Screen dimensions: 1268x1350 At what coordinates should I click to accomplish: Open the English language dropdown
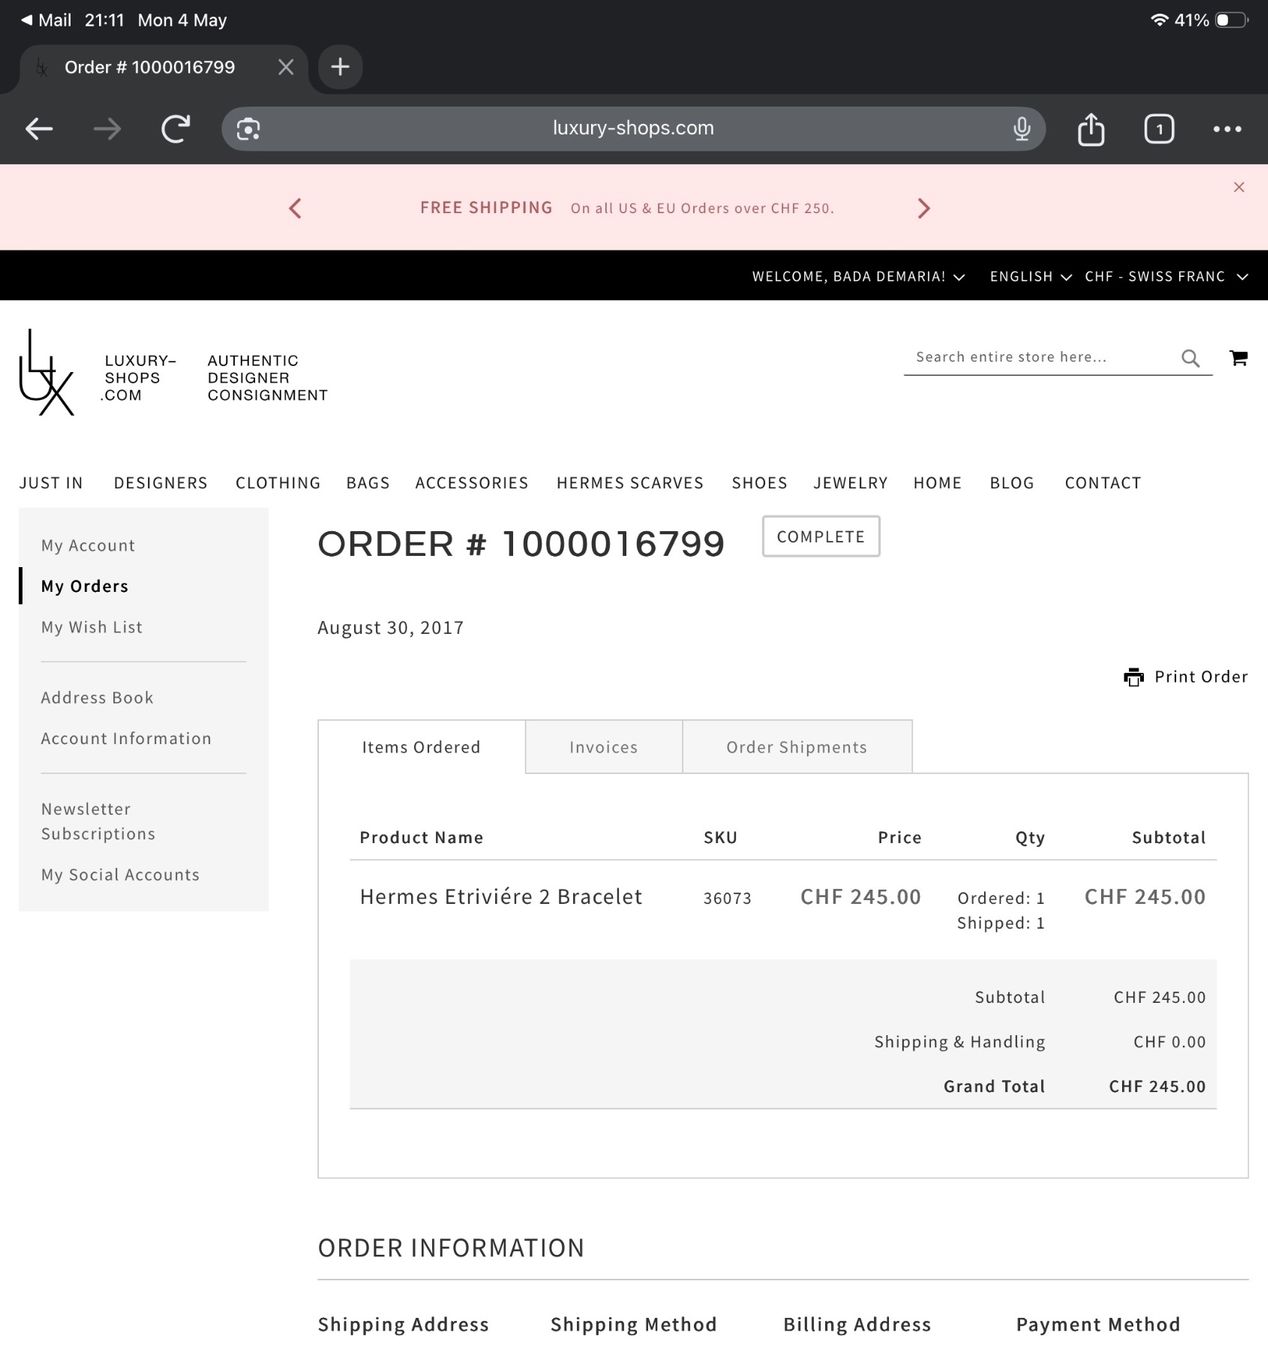tap(1031, 276)
